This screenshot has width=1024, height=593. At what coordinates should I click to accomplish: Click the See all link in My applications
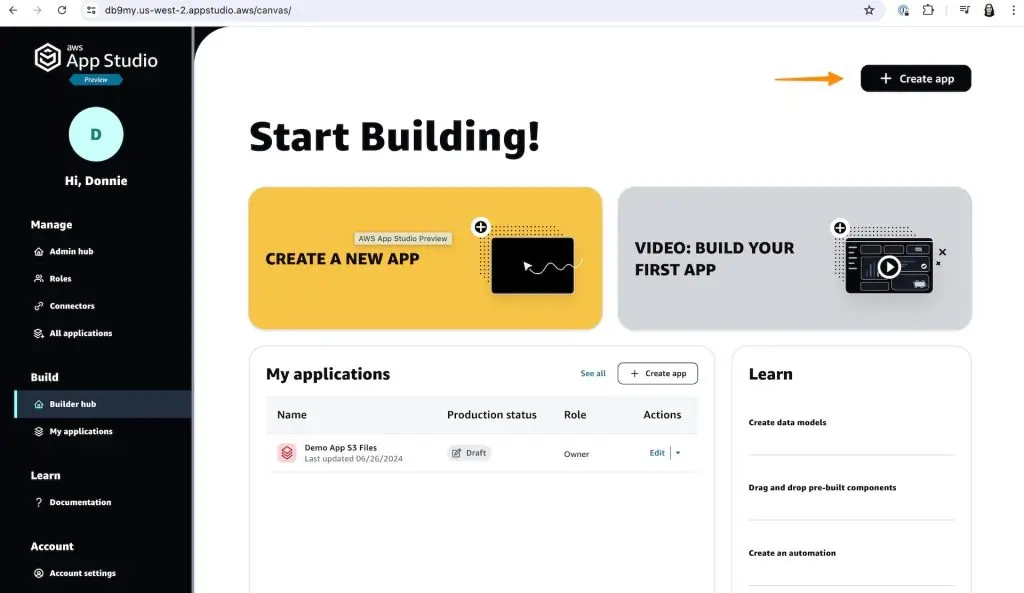(593, 373)
